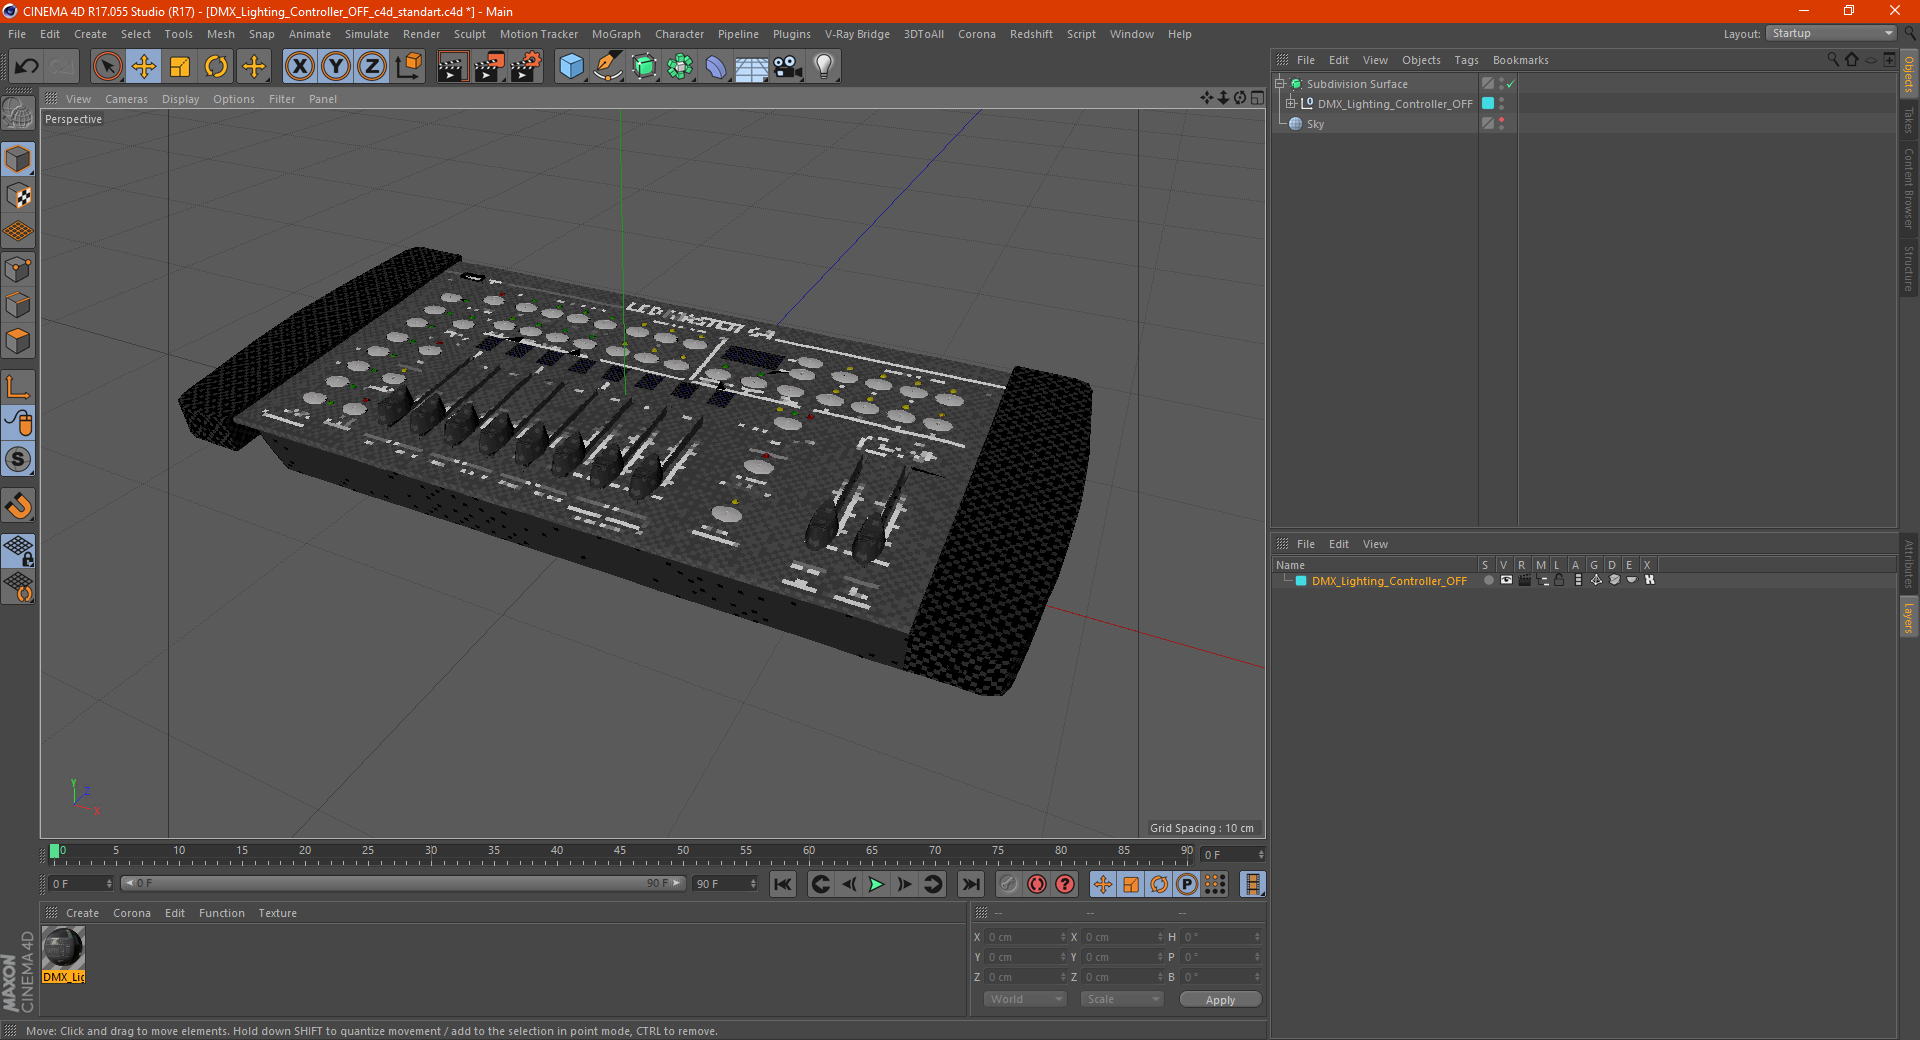Click the magnet Snap icon

point(19,506)
